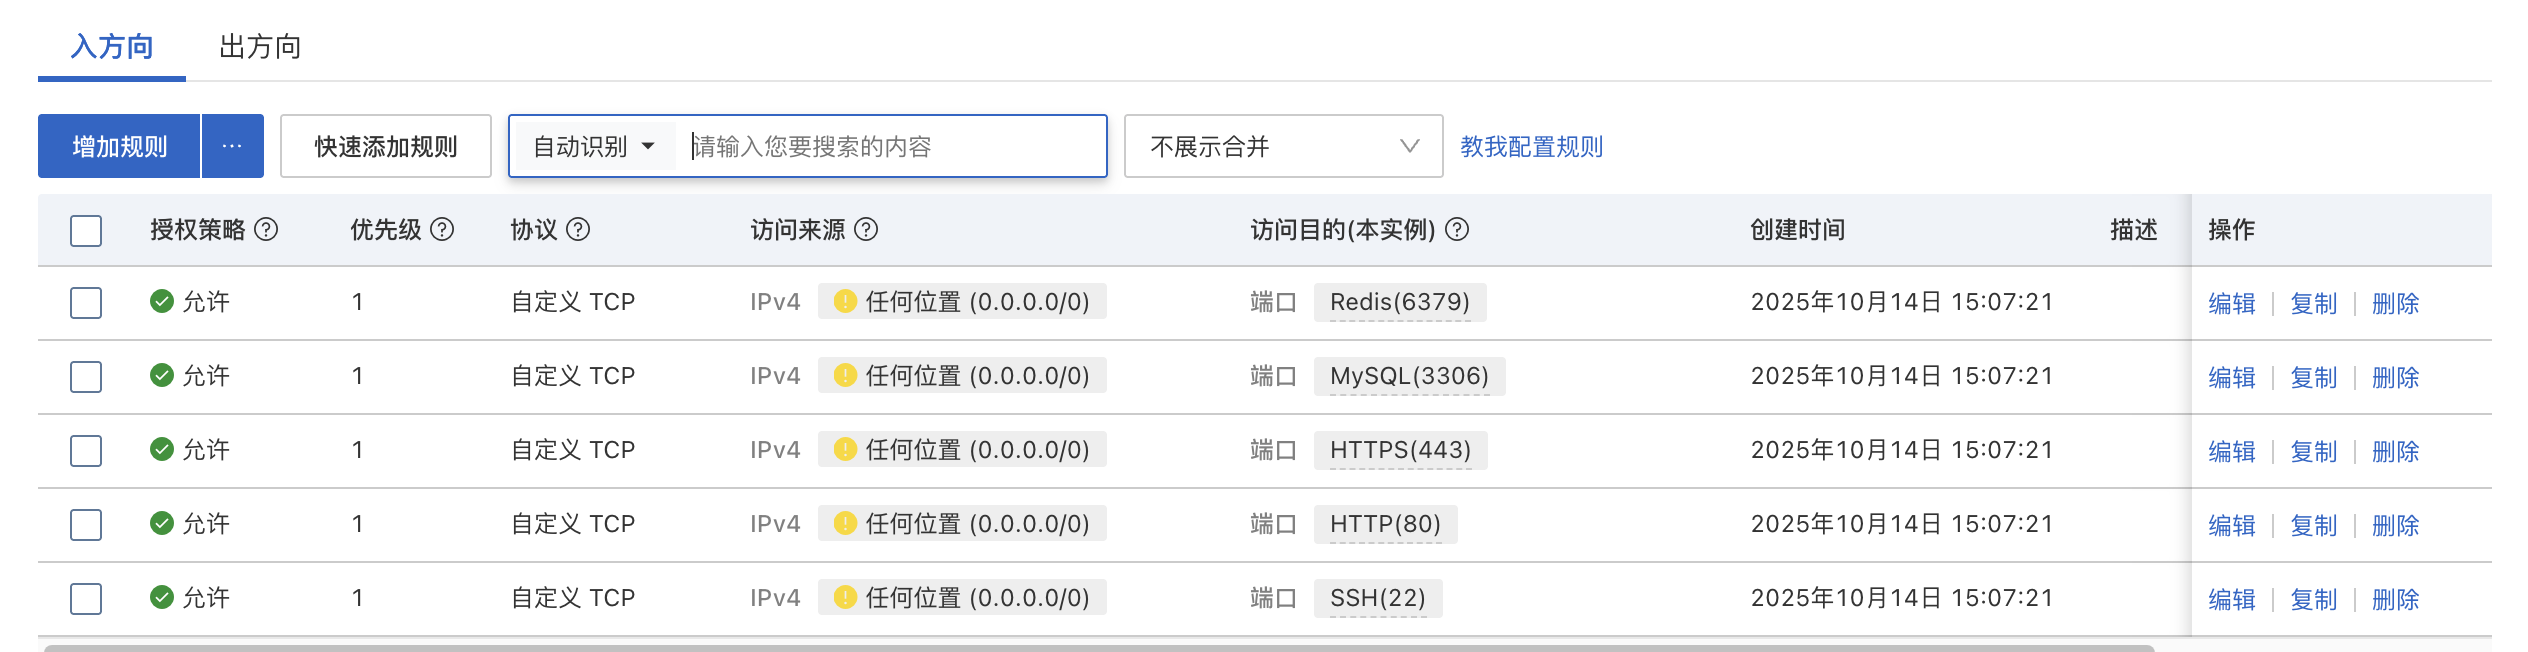Tick the select-all checkbox in table header

click(x=86, y=230)
